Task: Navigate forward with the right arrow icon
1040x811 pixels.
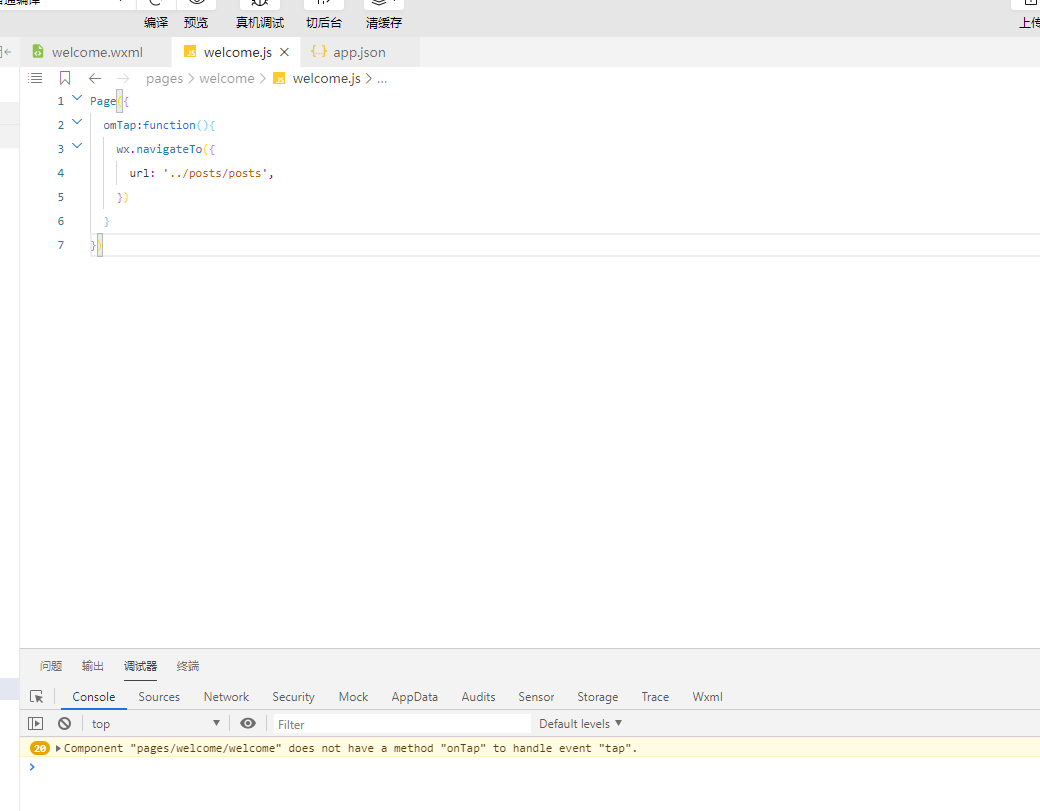Action: (x=123, y=78)
